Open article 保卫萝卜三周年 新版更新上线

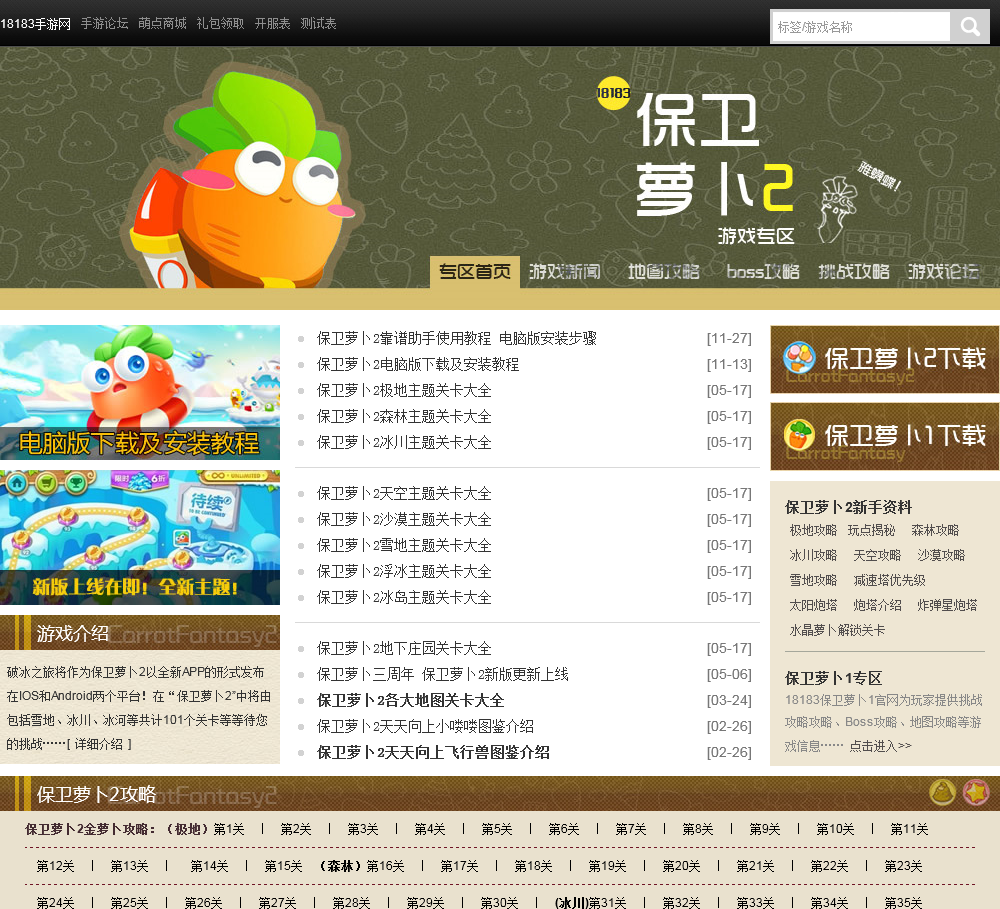tap(443, 675)
